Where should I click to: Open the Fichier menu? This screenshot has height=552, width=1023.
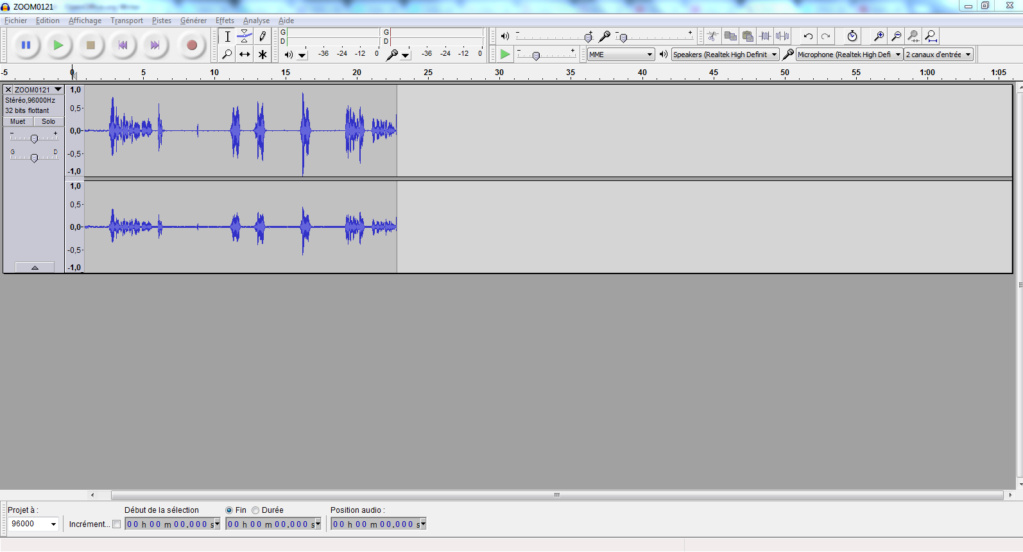coord(16,21)
